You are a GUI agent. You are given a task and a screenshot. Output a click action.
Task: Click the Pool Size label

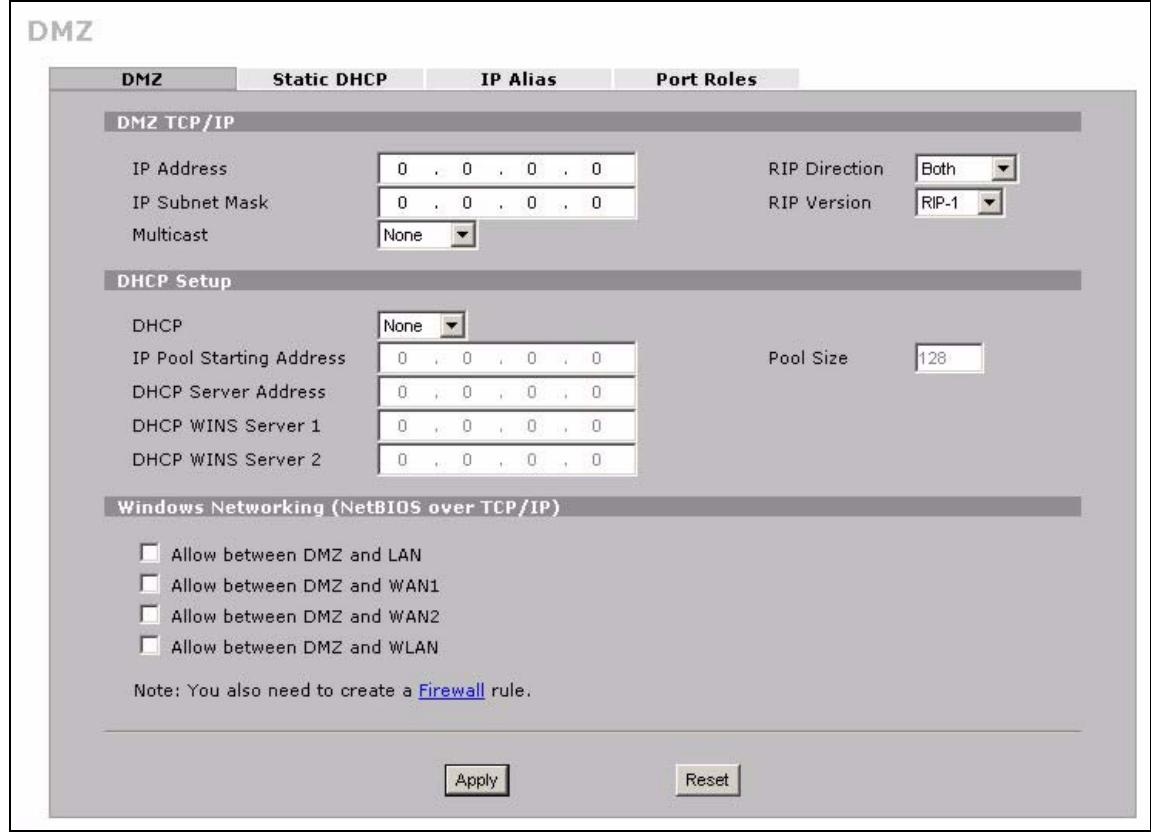click(807, 358)
